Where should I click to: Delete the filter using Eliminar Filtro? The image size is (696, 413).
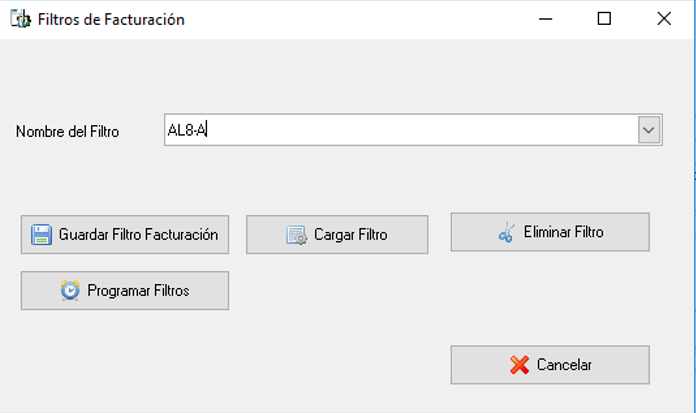coord(550,232)
